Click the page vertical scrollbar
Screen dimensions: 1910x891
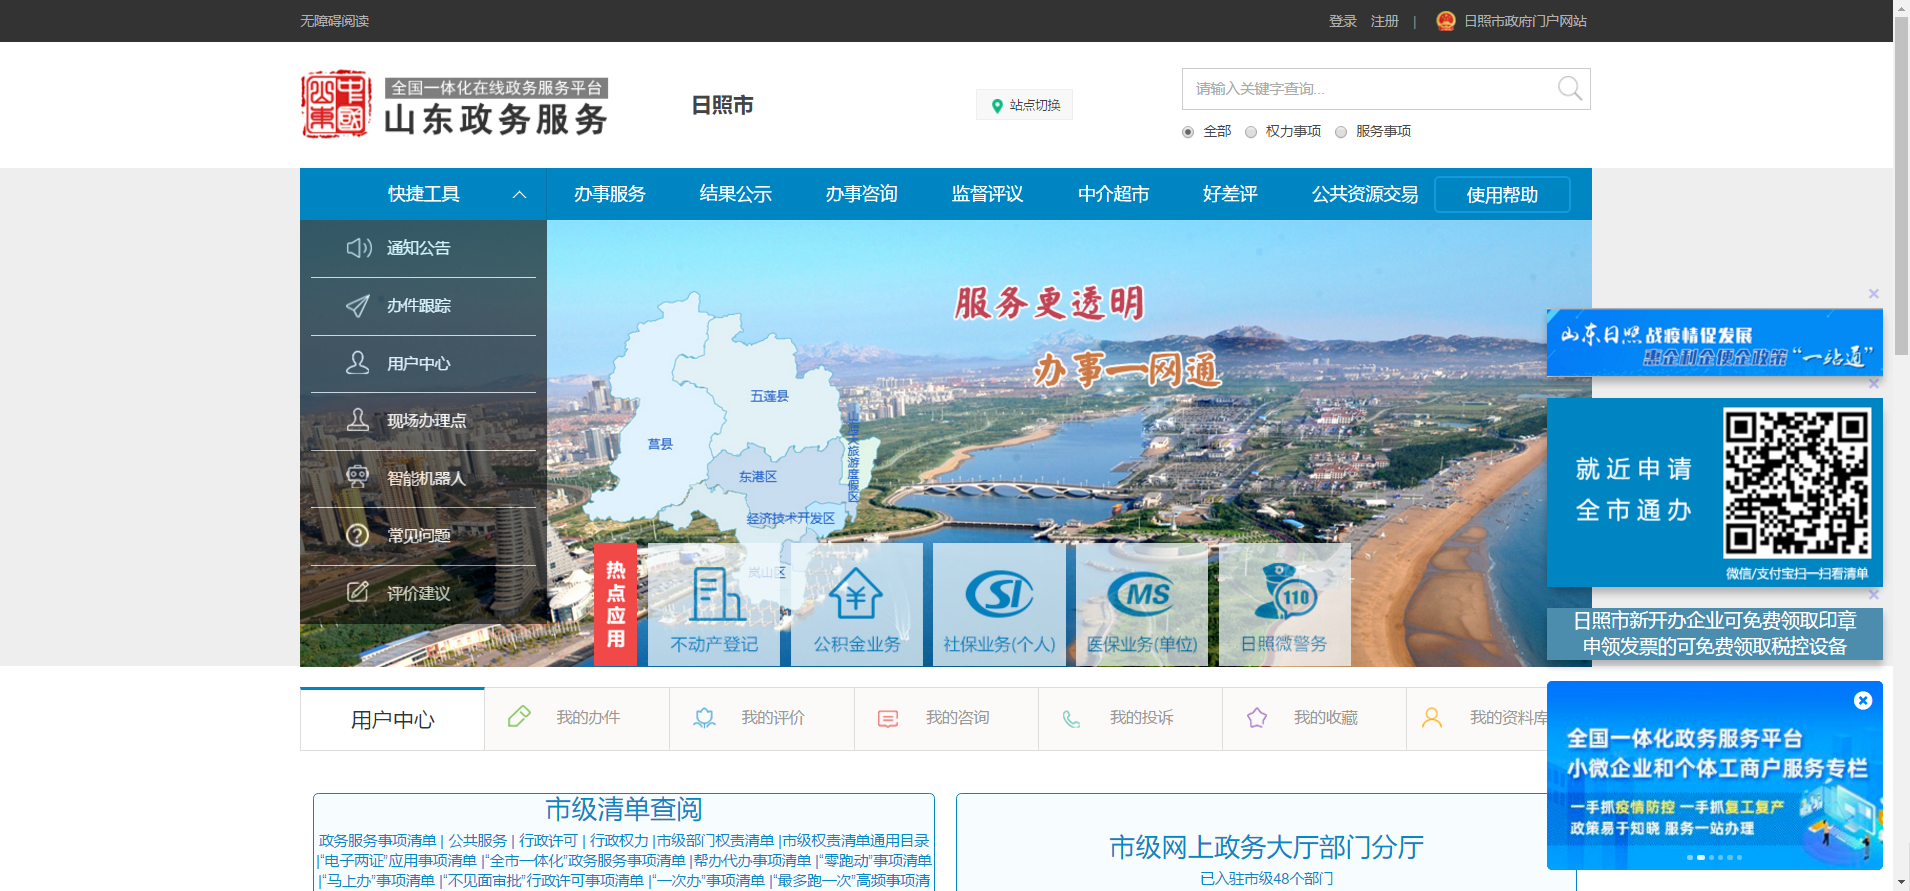pos(1901,200)
